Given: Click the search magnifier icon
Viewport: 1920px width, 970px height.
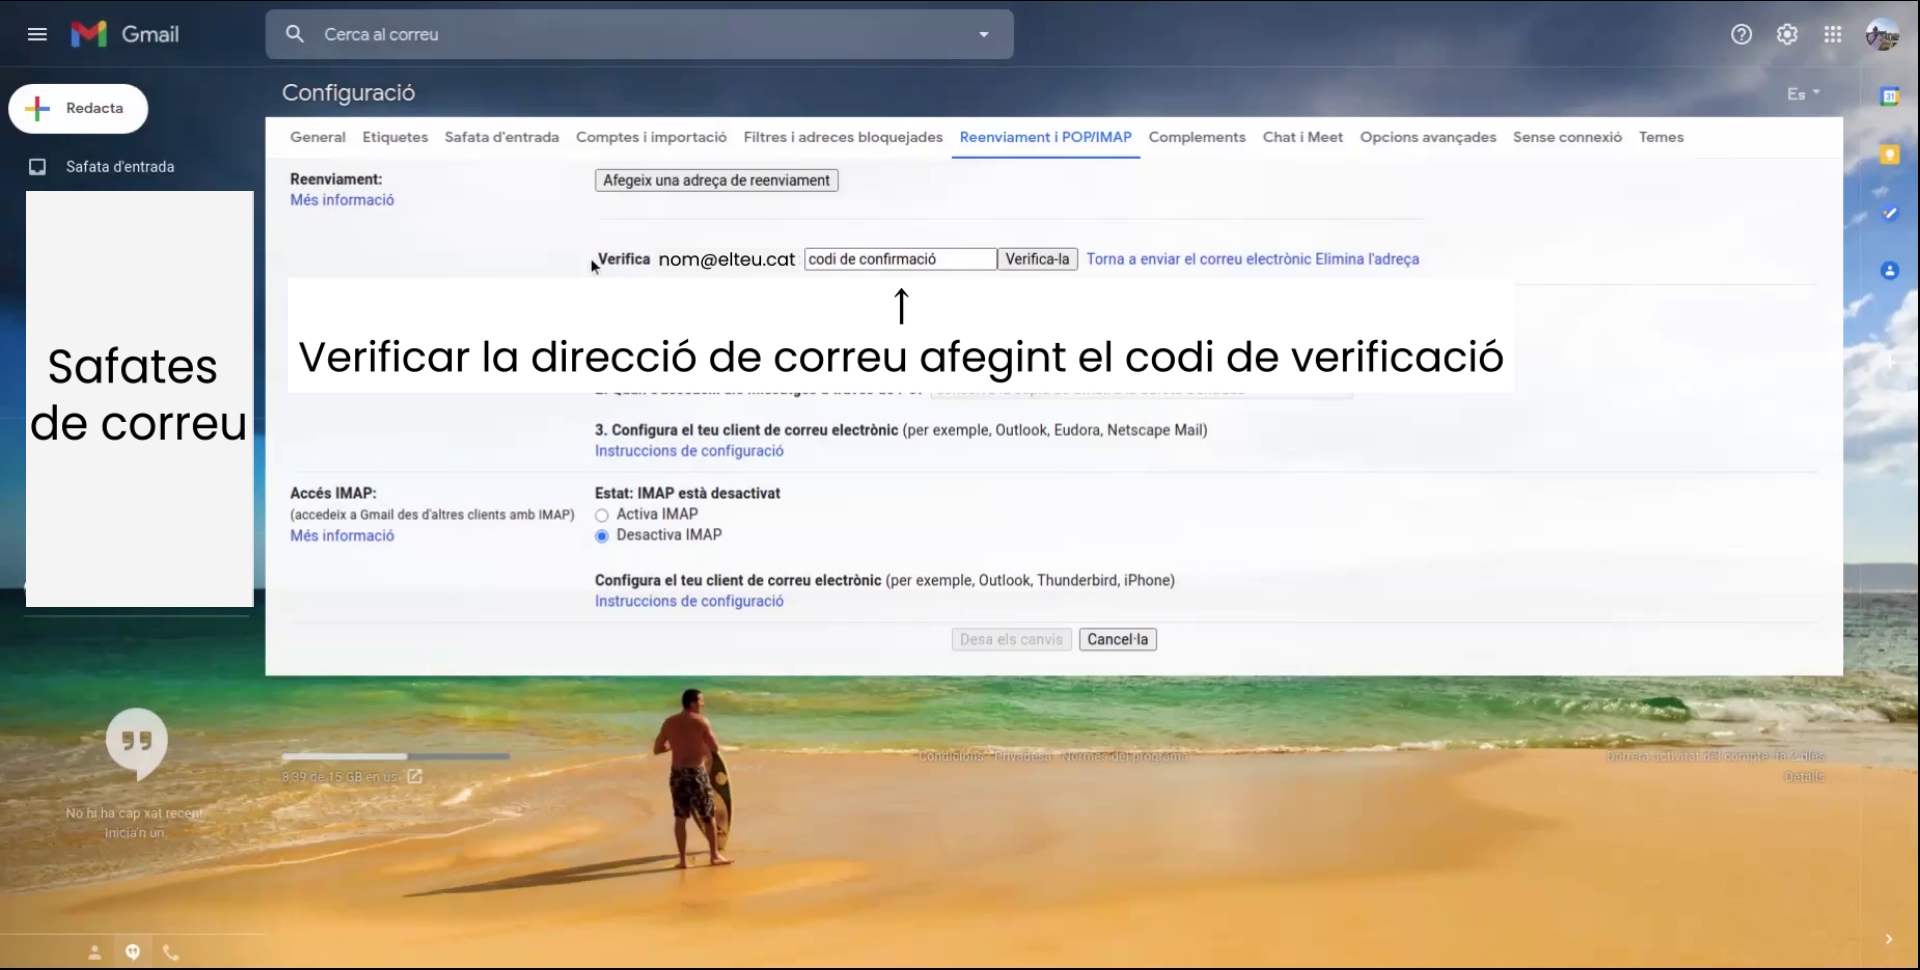Looking at the screenshot, I should click(x=294, y=34).
